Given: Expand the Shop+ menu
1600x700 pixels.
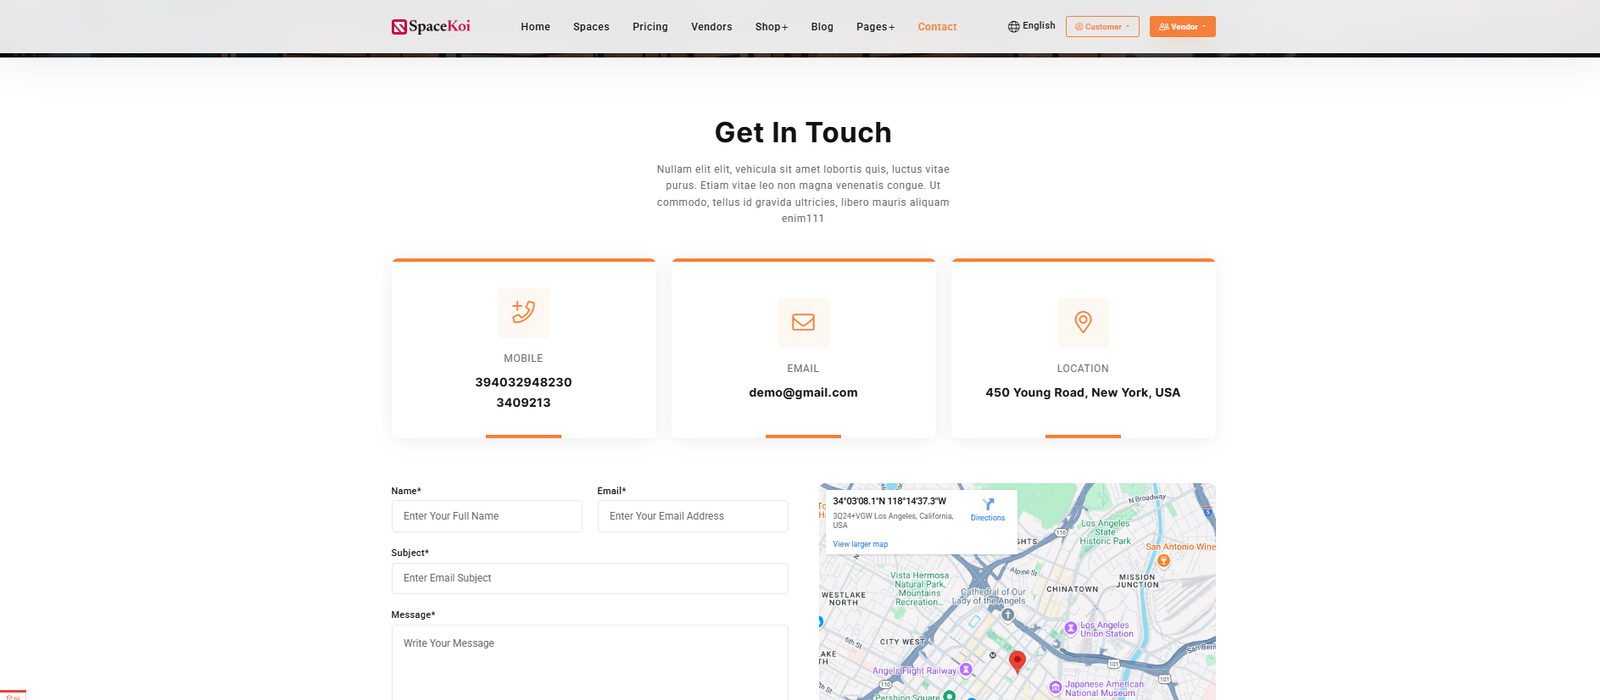Looking at the screenshot, I should coord(771,27).
